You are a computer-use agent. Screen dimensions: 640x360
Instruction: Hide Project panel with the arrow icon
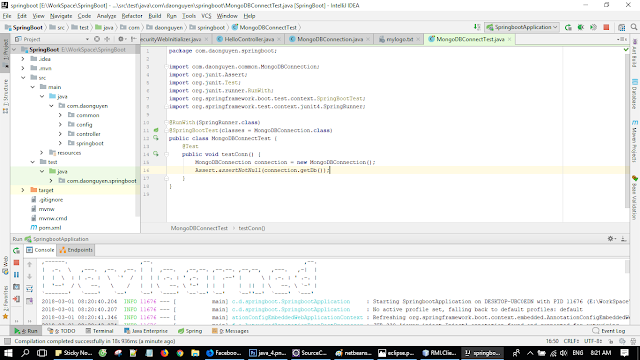point(133,39)
